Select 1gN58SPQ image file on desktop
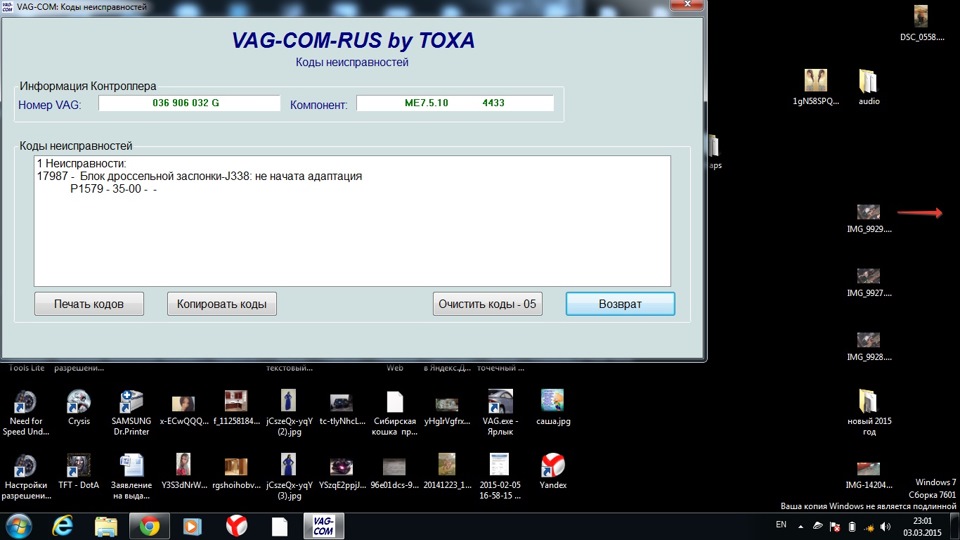This screenshot has width=960, height=540. 816,88
